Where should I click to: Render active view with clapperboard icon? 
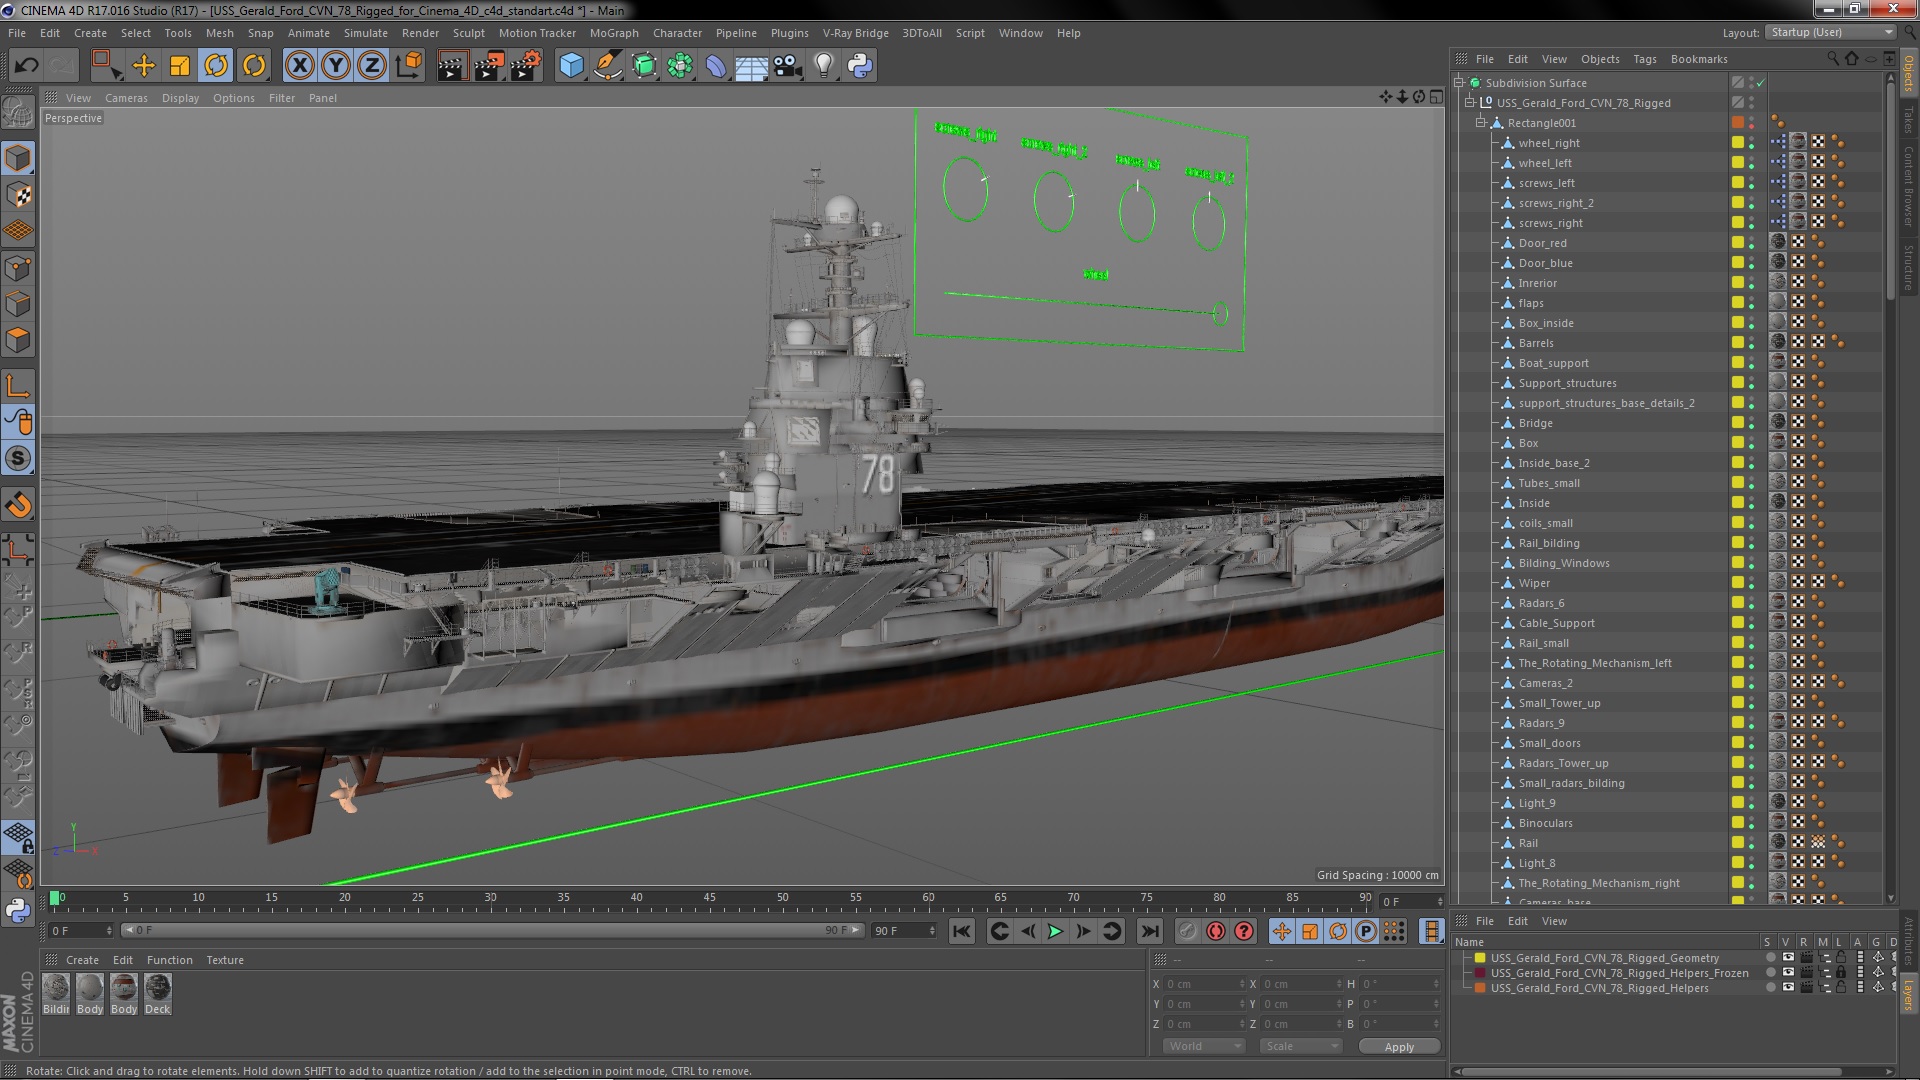click(452, 66)
